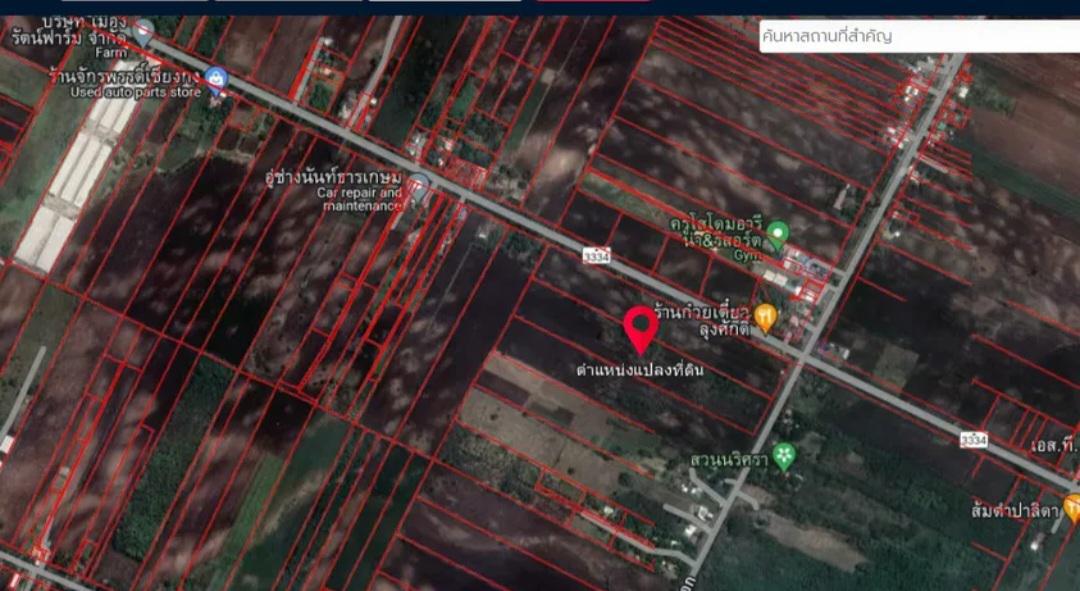Viewport: 1080px width, 591px height.
Task: Click the Car repair and maintenance caption
Action: click(x=362, y=199)
